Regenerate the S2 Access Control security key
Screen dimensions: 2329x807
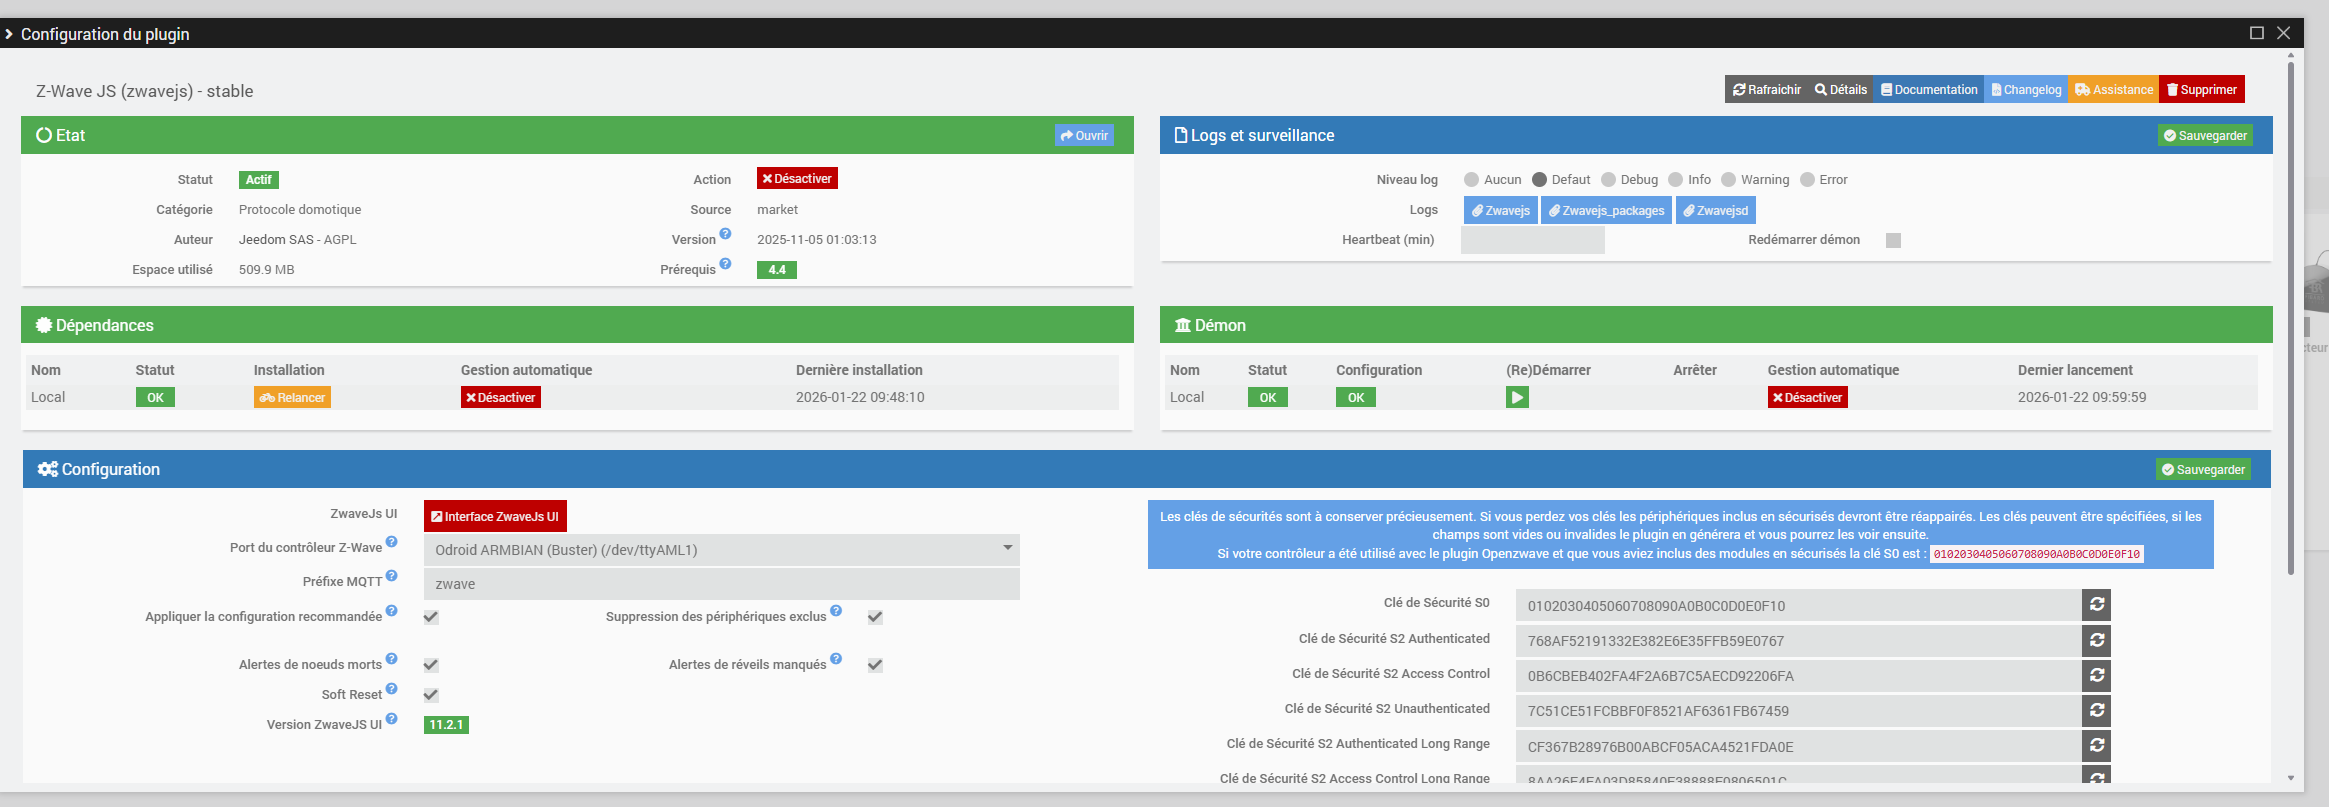(x=2097, y=675)
